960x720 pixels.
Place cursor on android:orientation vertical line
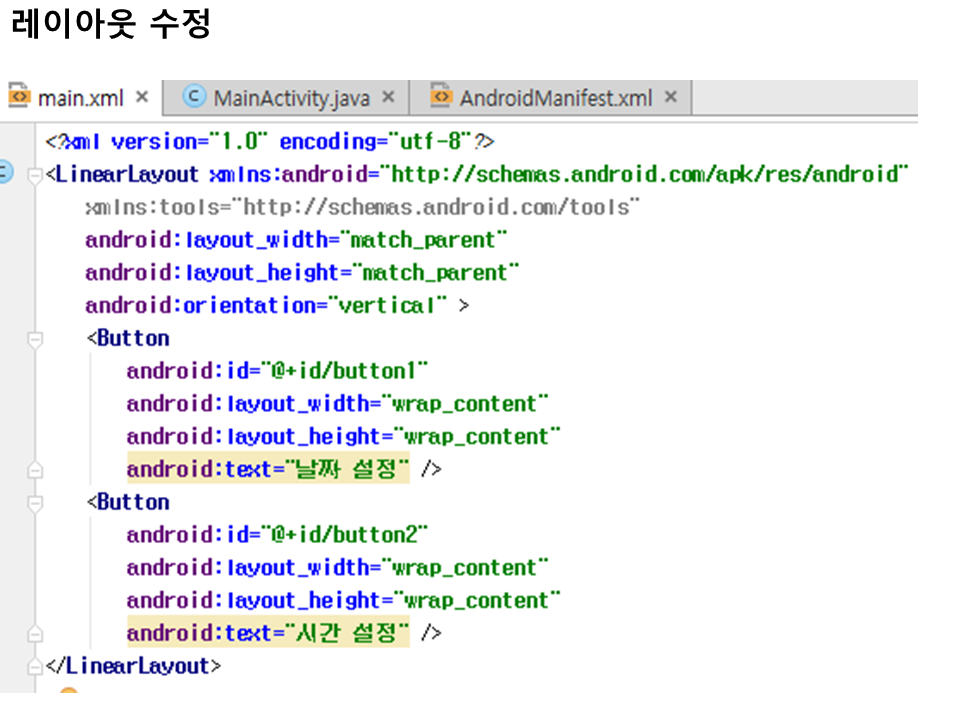click(x=266, y=306)
